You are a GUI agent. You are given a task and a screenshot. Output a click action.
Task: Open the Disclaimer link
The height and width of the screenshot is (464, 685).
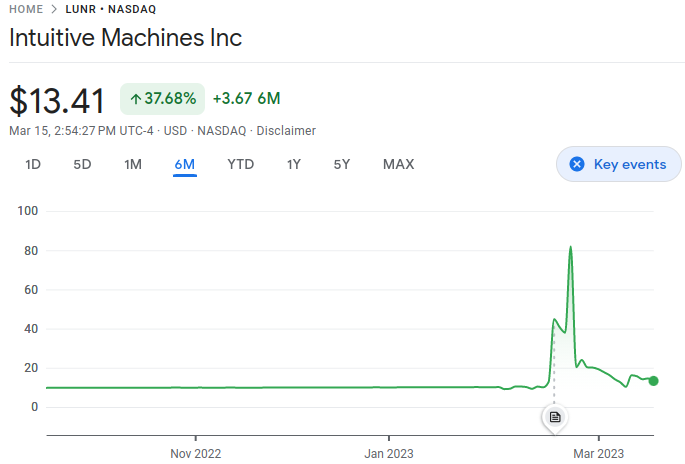[286, 131]
